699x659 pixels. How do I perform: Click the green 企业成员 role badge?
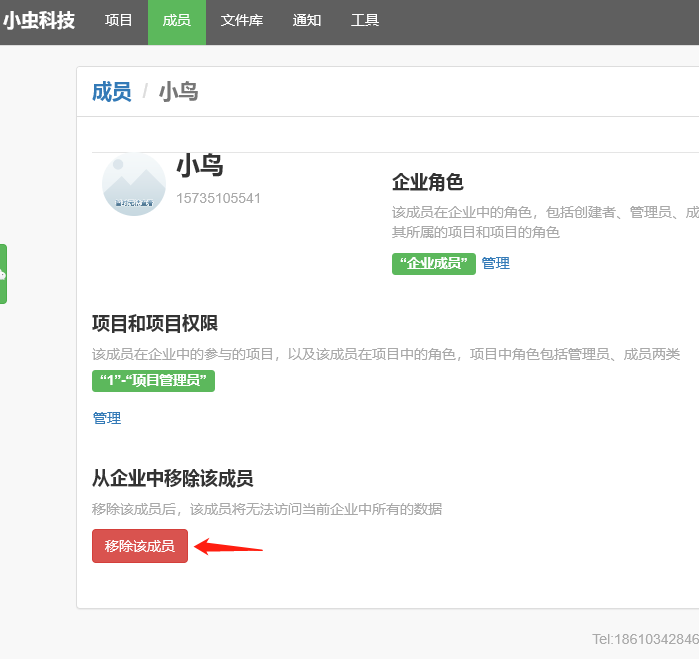pyautogui.click(x=434, y=263)
